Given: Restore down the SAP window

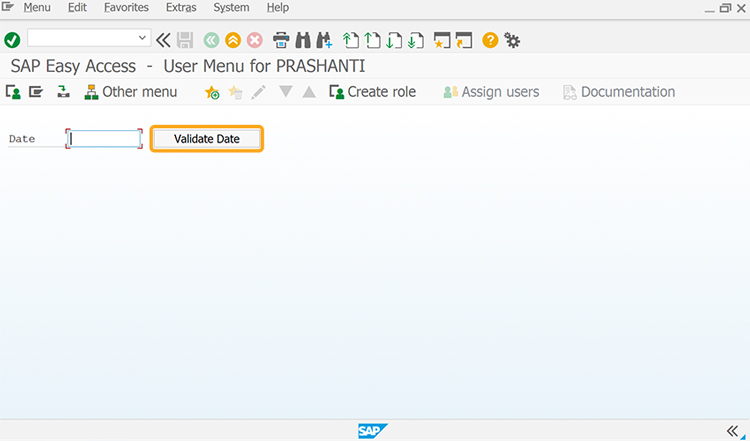Looking at the screenshot, I should coord(726,8).
